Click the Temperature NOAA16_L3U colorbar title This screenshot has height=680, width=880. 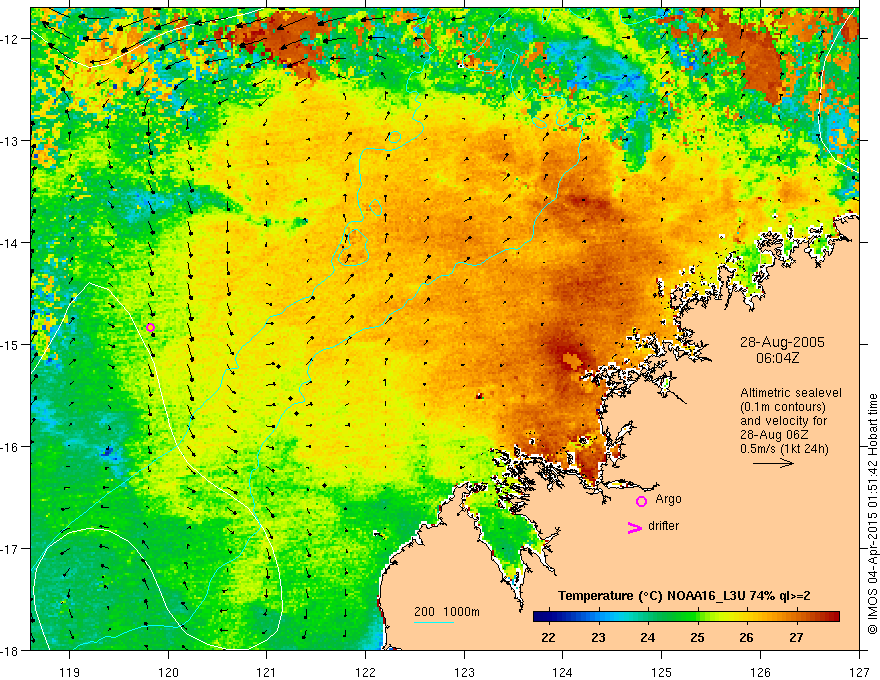point(684,596)
